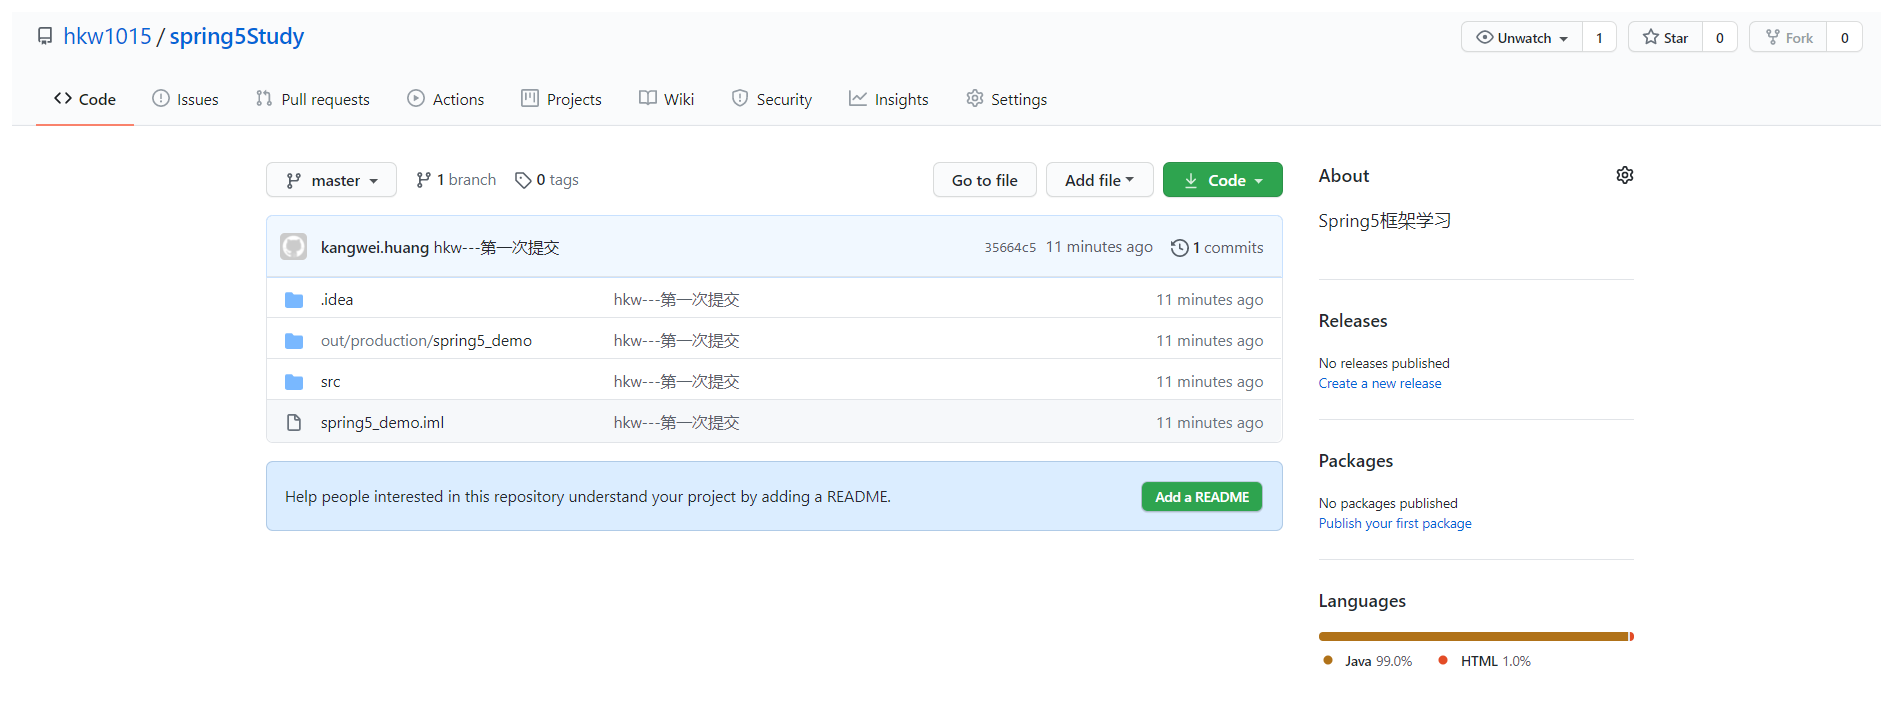Open the spring5Study repository link
The height and width of the screenshot is (702, 1893).
pyautogui.click(x=236, y=36)
